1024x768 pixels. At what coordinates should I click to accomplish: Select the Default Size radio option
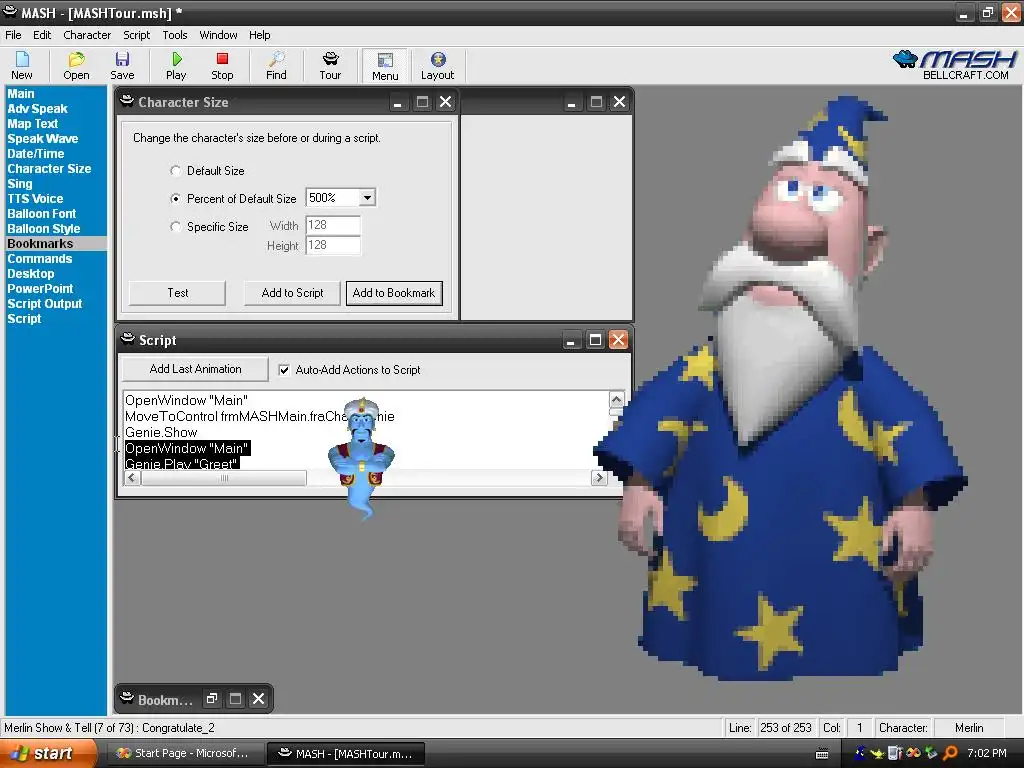(x=175, y=170)
